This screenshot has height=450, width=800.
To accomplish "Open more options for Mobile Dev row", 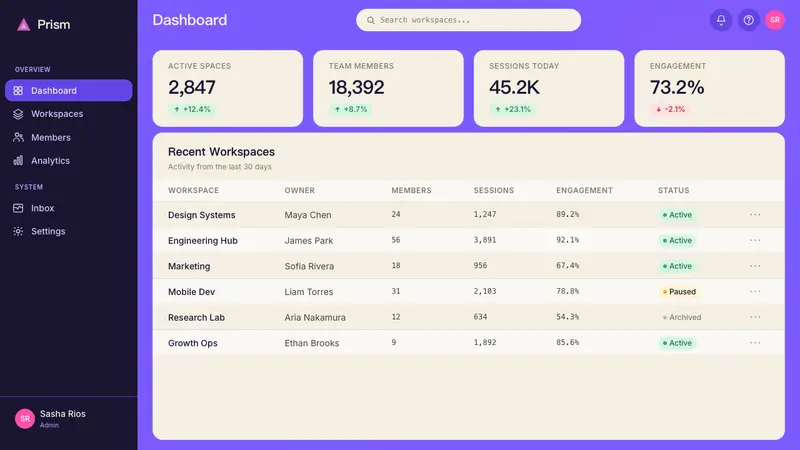I will click(755, 291).
